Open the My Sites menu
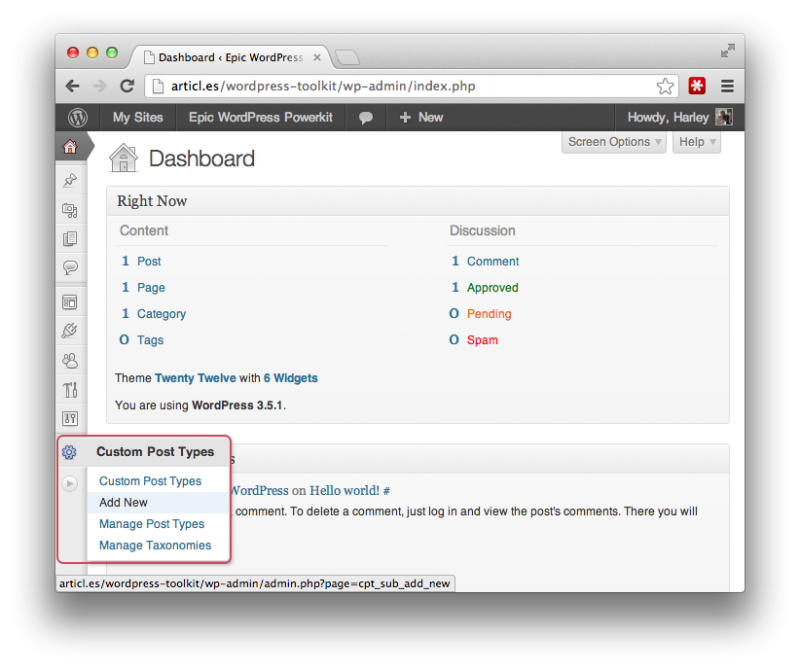The height and width of the screenshot is (669, 800). [x=138, y=117]
